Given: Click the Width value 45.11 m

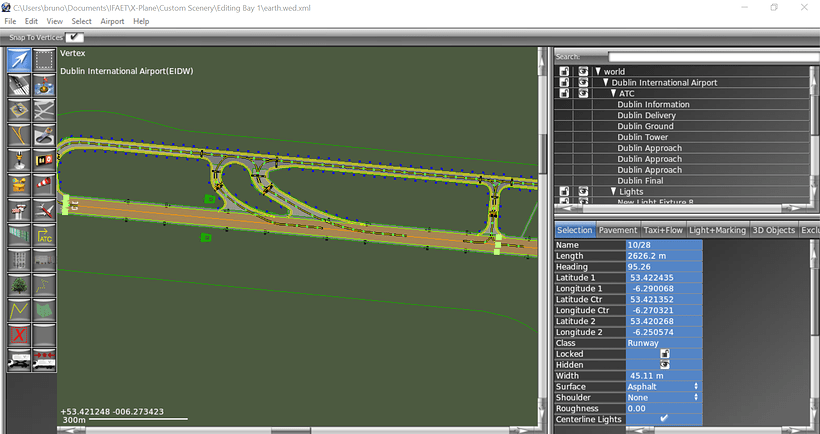Looking at the screenshot, I should tap(664, 375).
